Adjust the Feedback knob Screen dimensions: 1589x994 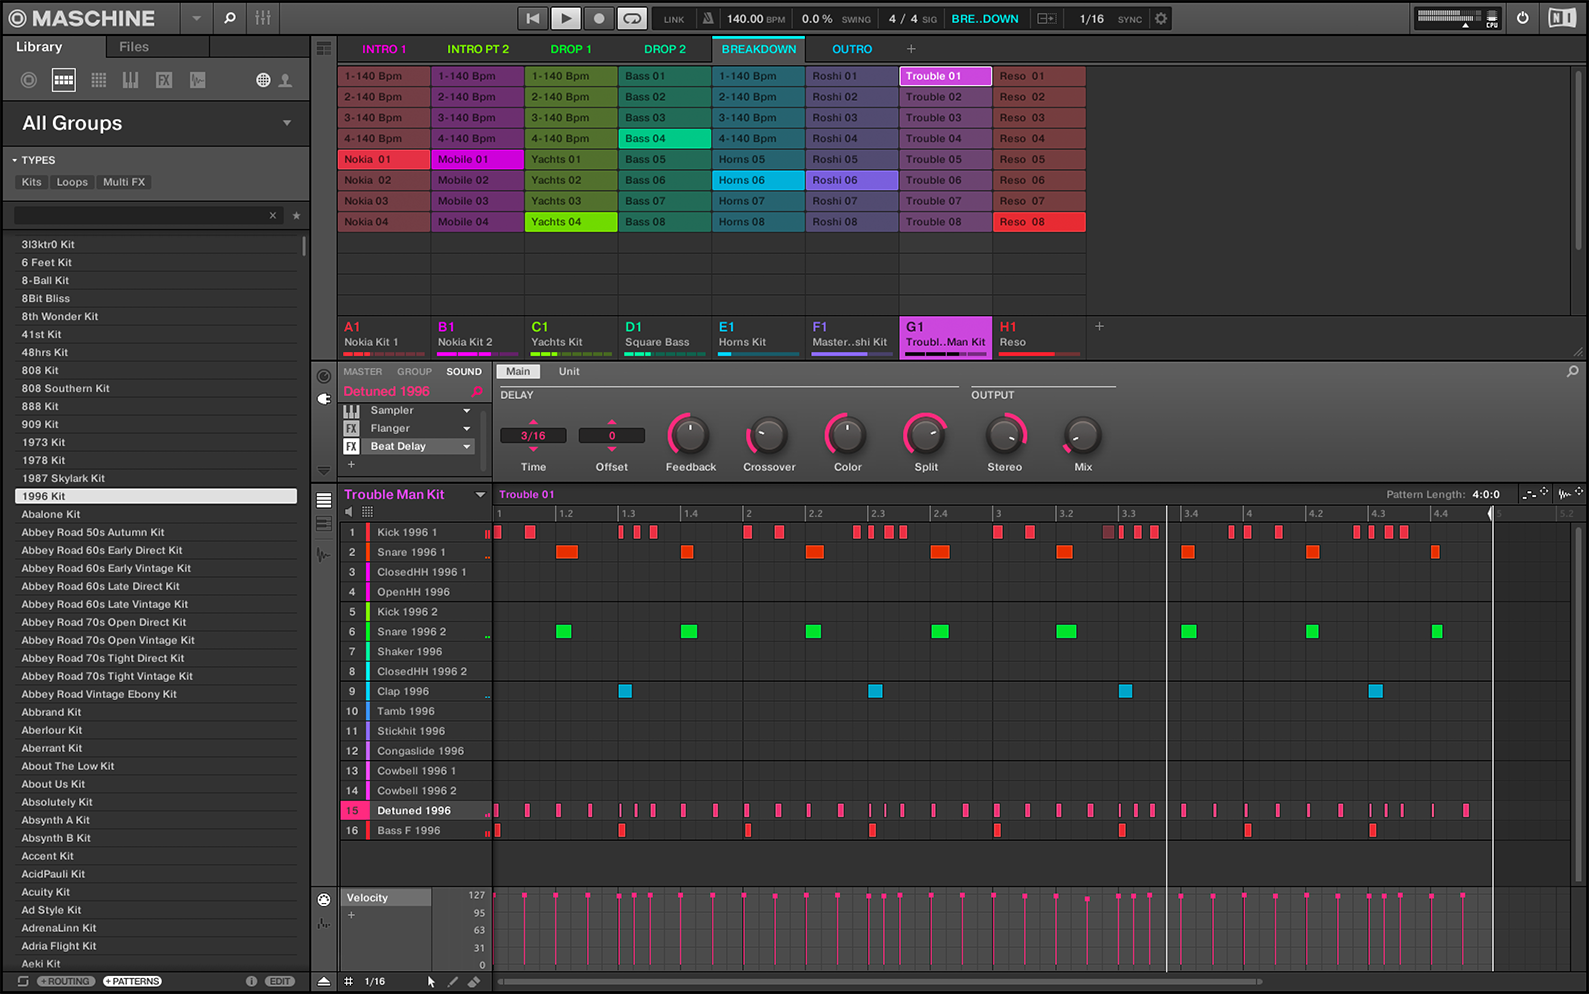pyautogui.click(x=689, y=435)
